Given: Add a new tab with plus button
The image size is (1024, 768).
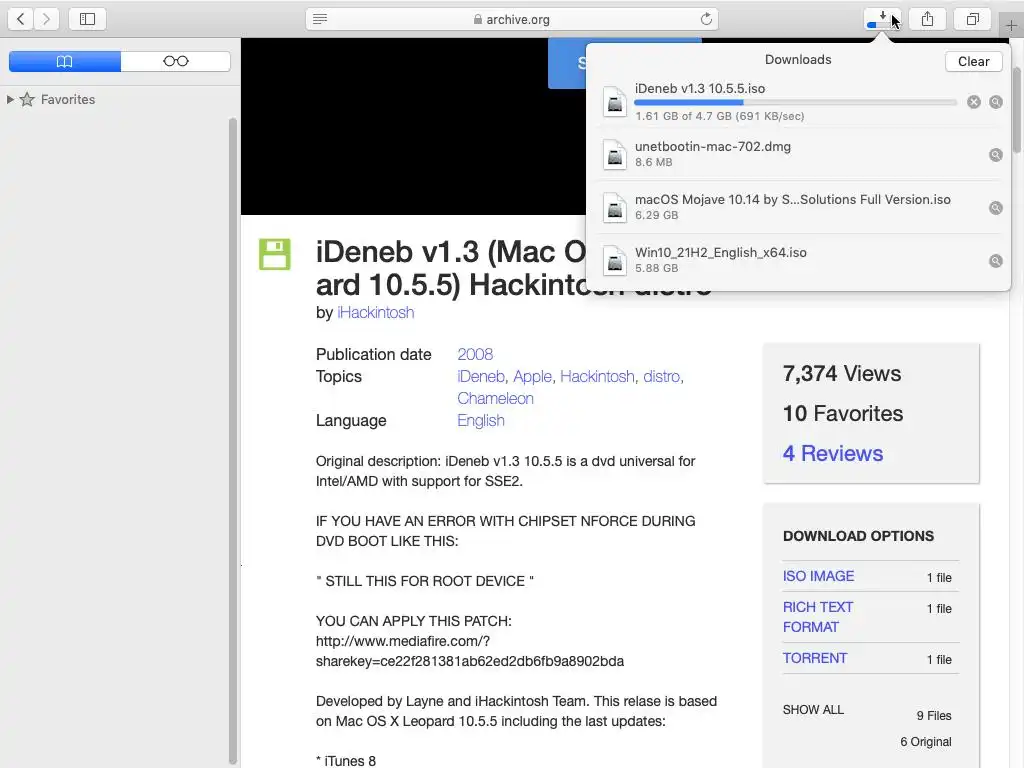Looking at the screenshot, I should coord(1011,25).
